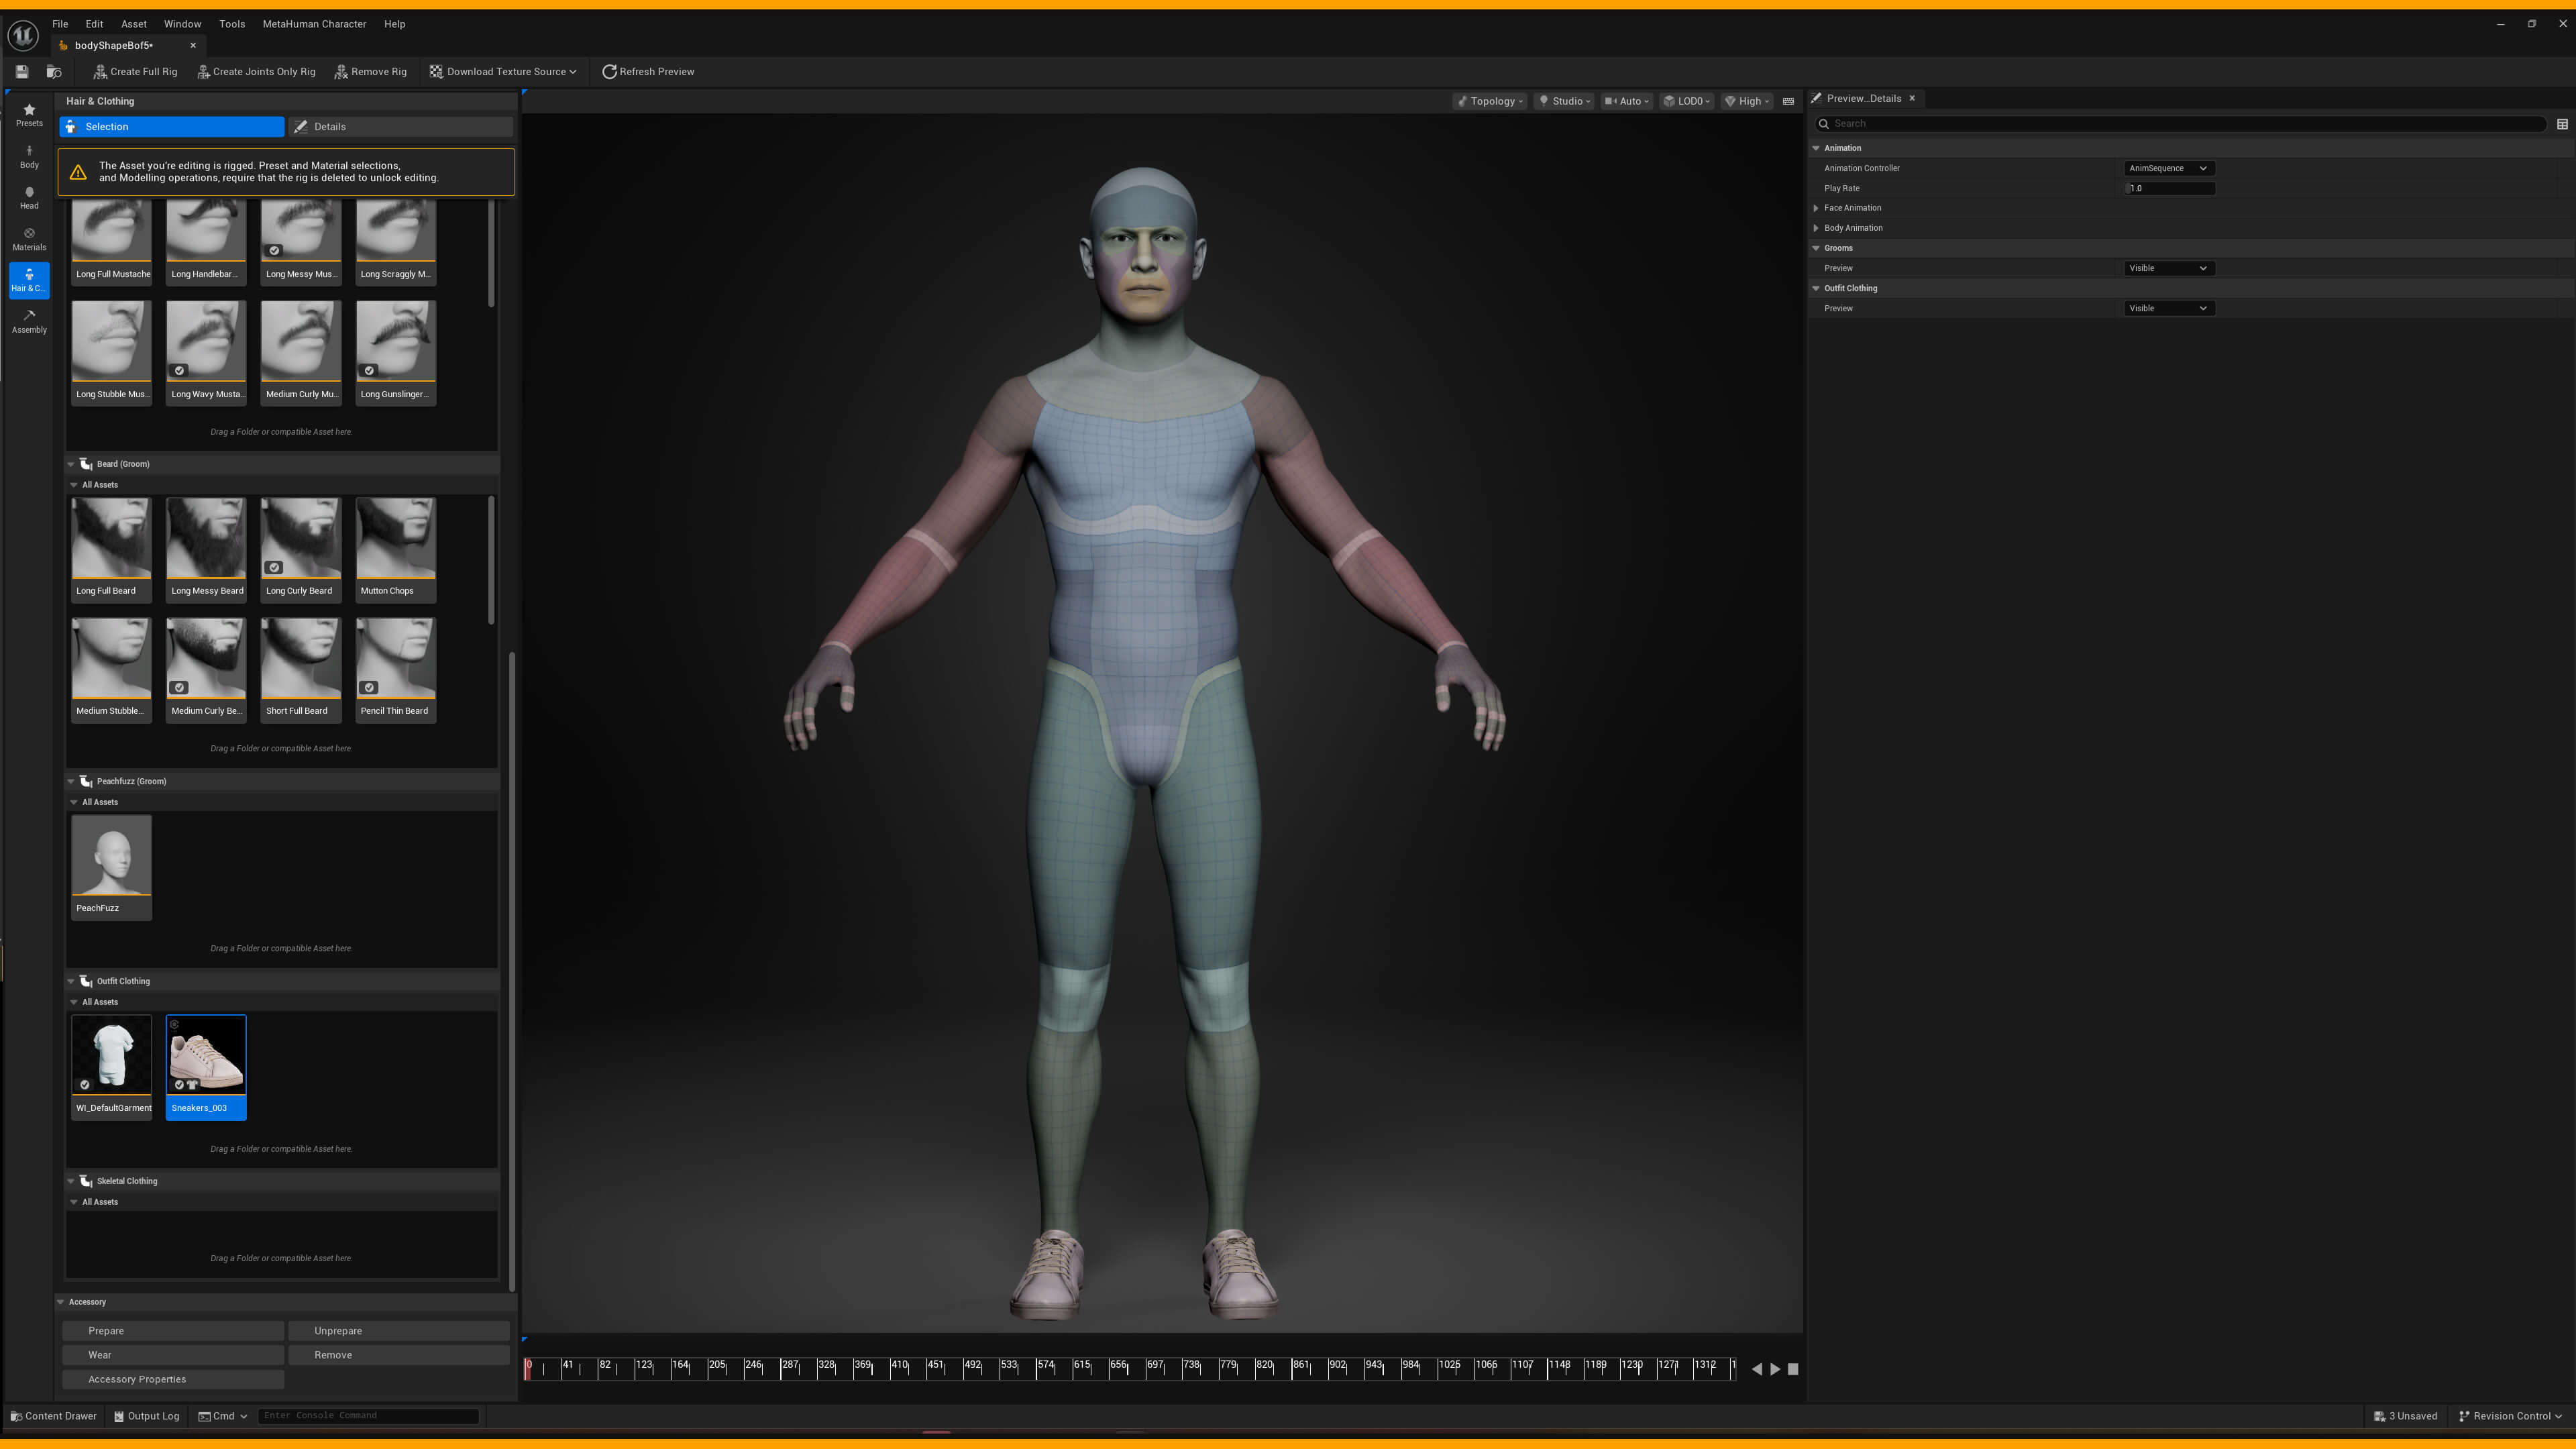
Task: Click the Wear button
Action: pos(173,1355)
